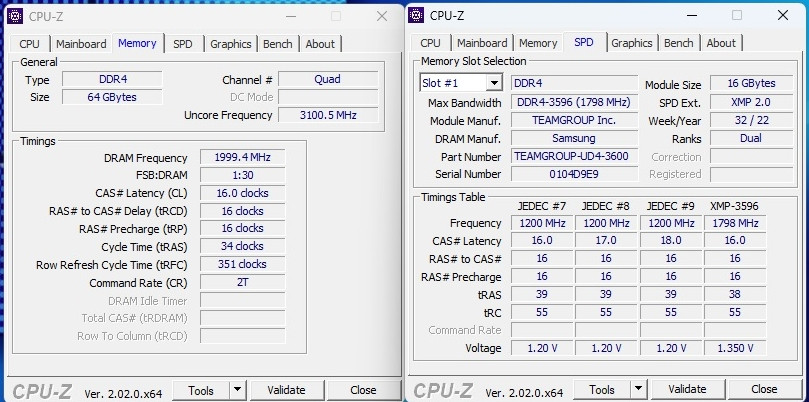Click the Command Rate 2T value

click(242, 282)
